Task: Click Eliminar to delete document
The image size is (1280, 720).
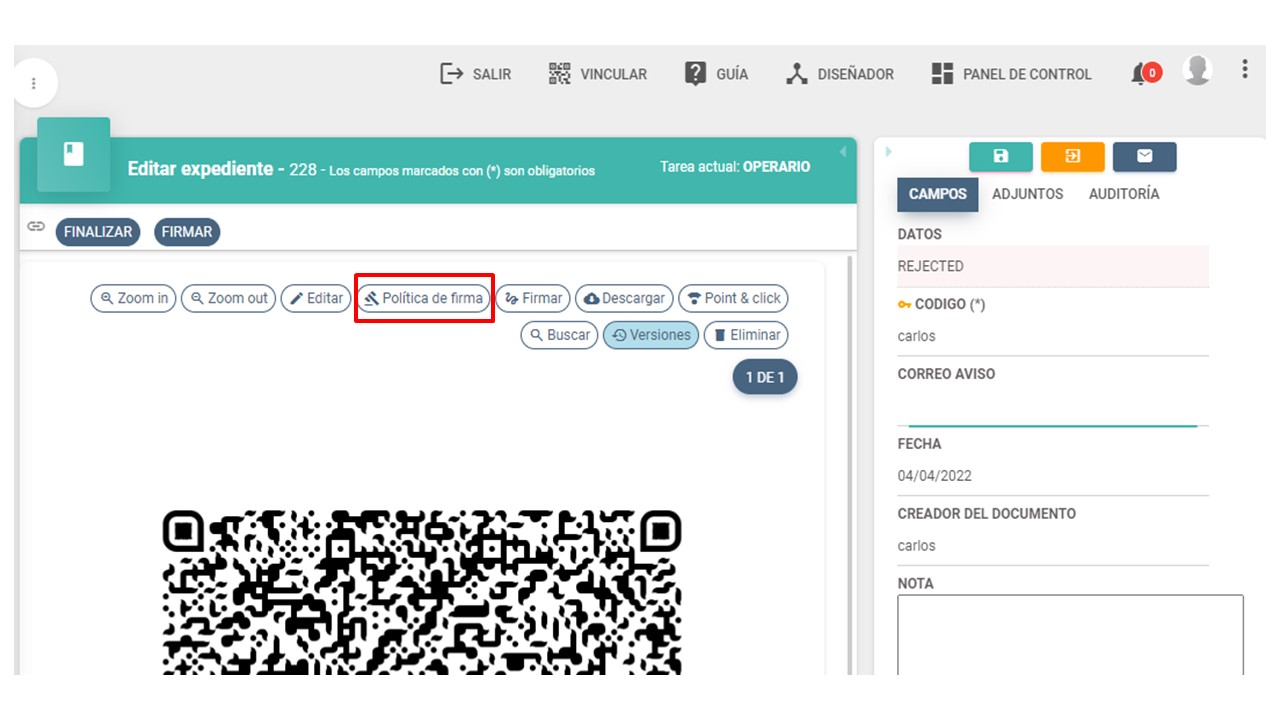Action: click(746, 335)
